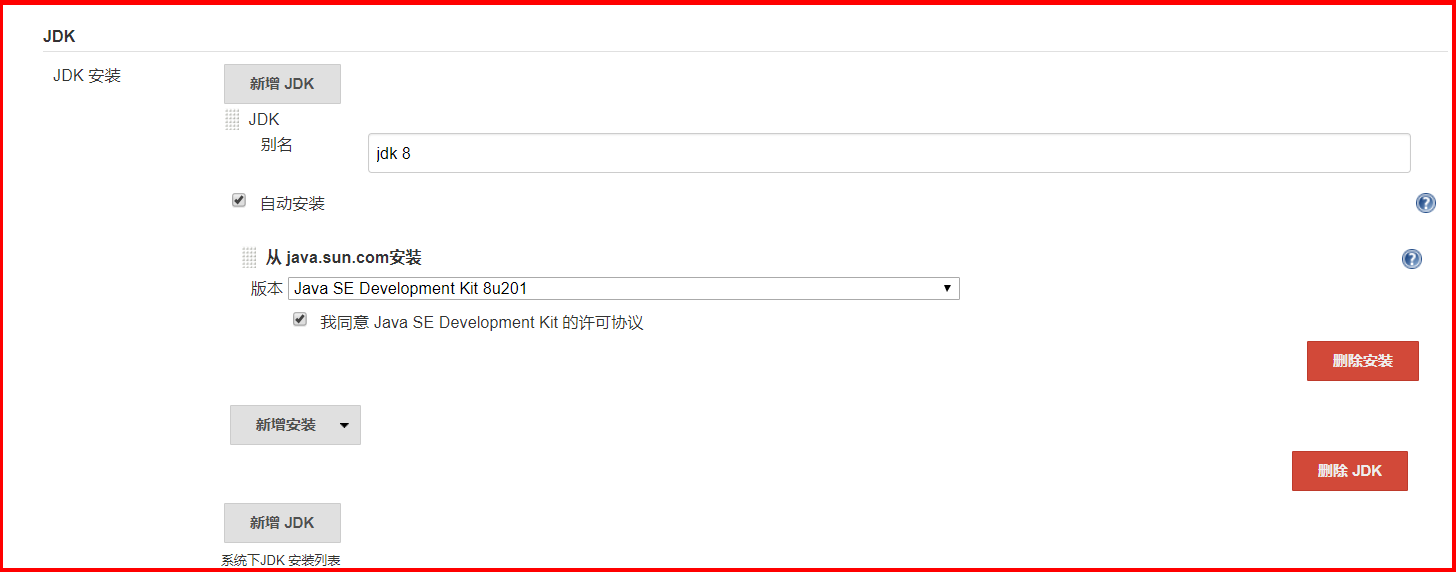Open help icon for 自动安装 option
The width and height of the screenshot is (1456, 572).
point(1425,204)
